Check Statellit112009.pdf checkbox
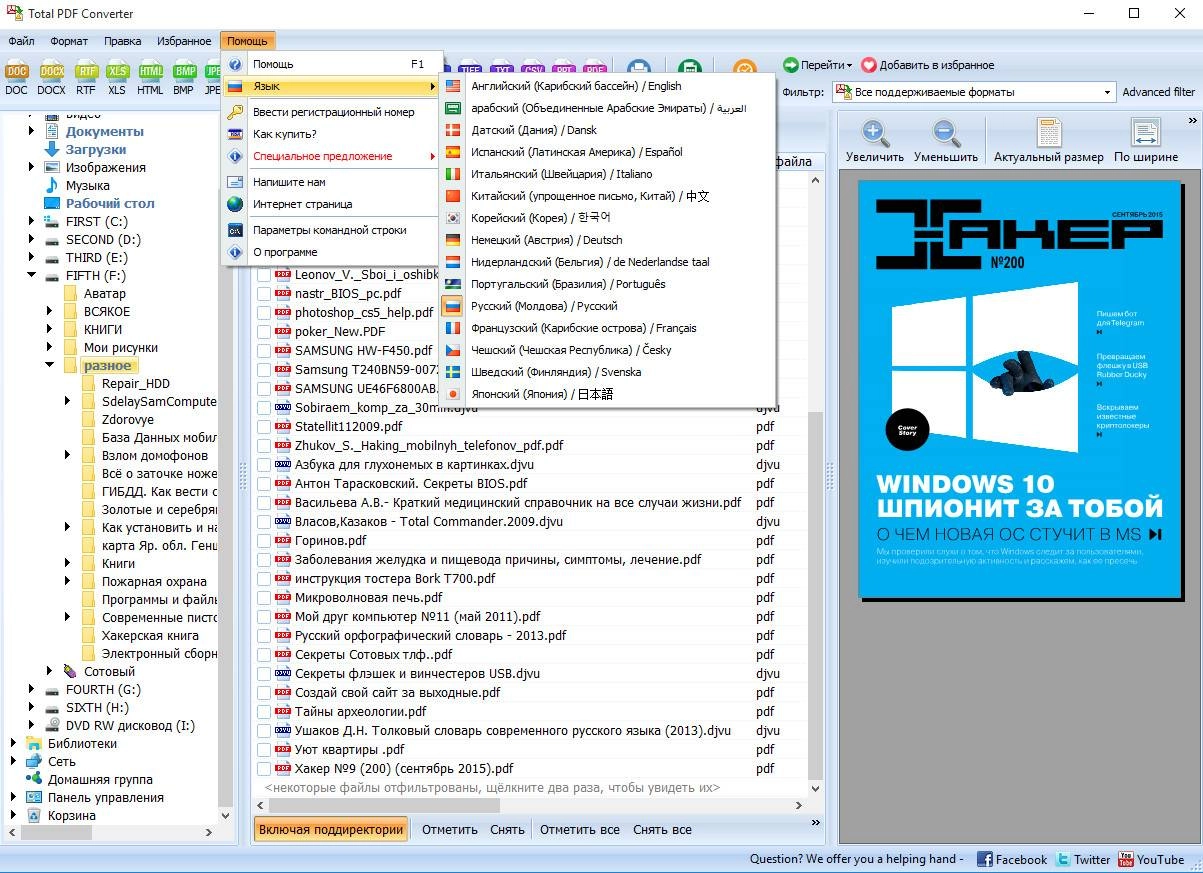This screenshot has height=873, width=1203. tap(264, 427)
